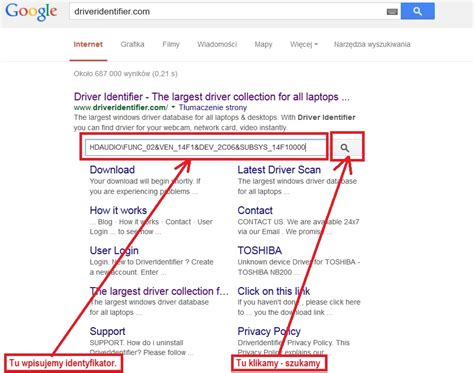Click the sitelinks search box with HDAUDIO identifier

pos(205,147)
